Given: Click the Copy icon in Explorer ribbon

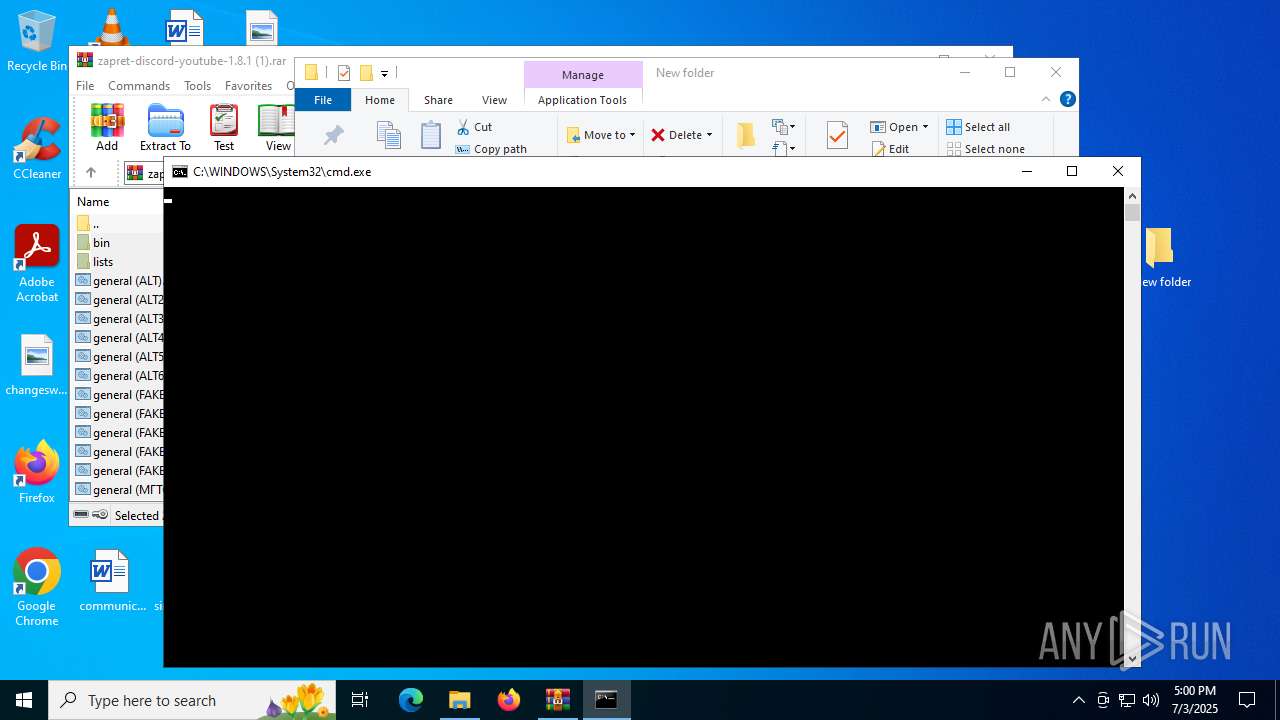Looking at the screenshot, I should tap(388, 135).
